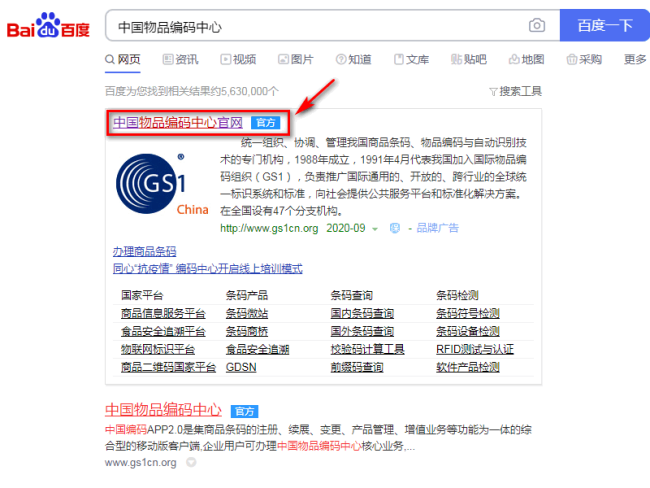Image resolution: width=650 pixels, height=488 pixels.
Task: Click the GS1 China logo thumbnail
Action: coord(162,184)
